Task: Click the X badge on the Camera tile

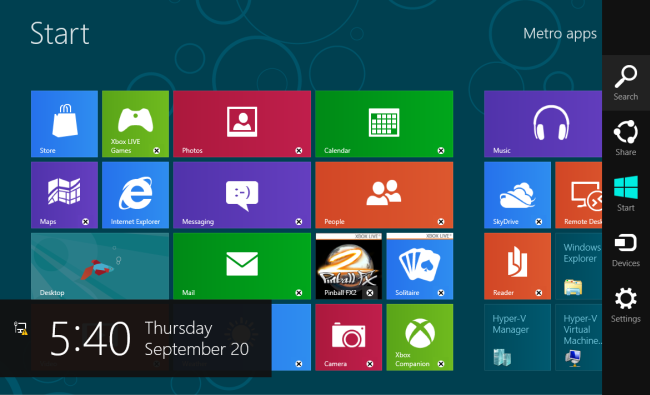Action: click(x=370, y=364)
